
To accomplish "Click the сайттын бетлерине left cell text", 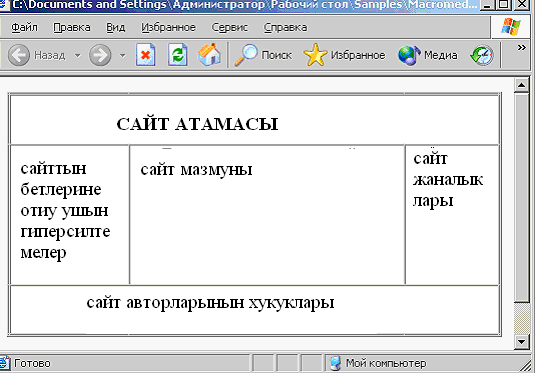I will [x=65, y=211].
